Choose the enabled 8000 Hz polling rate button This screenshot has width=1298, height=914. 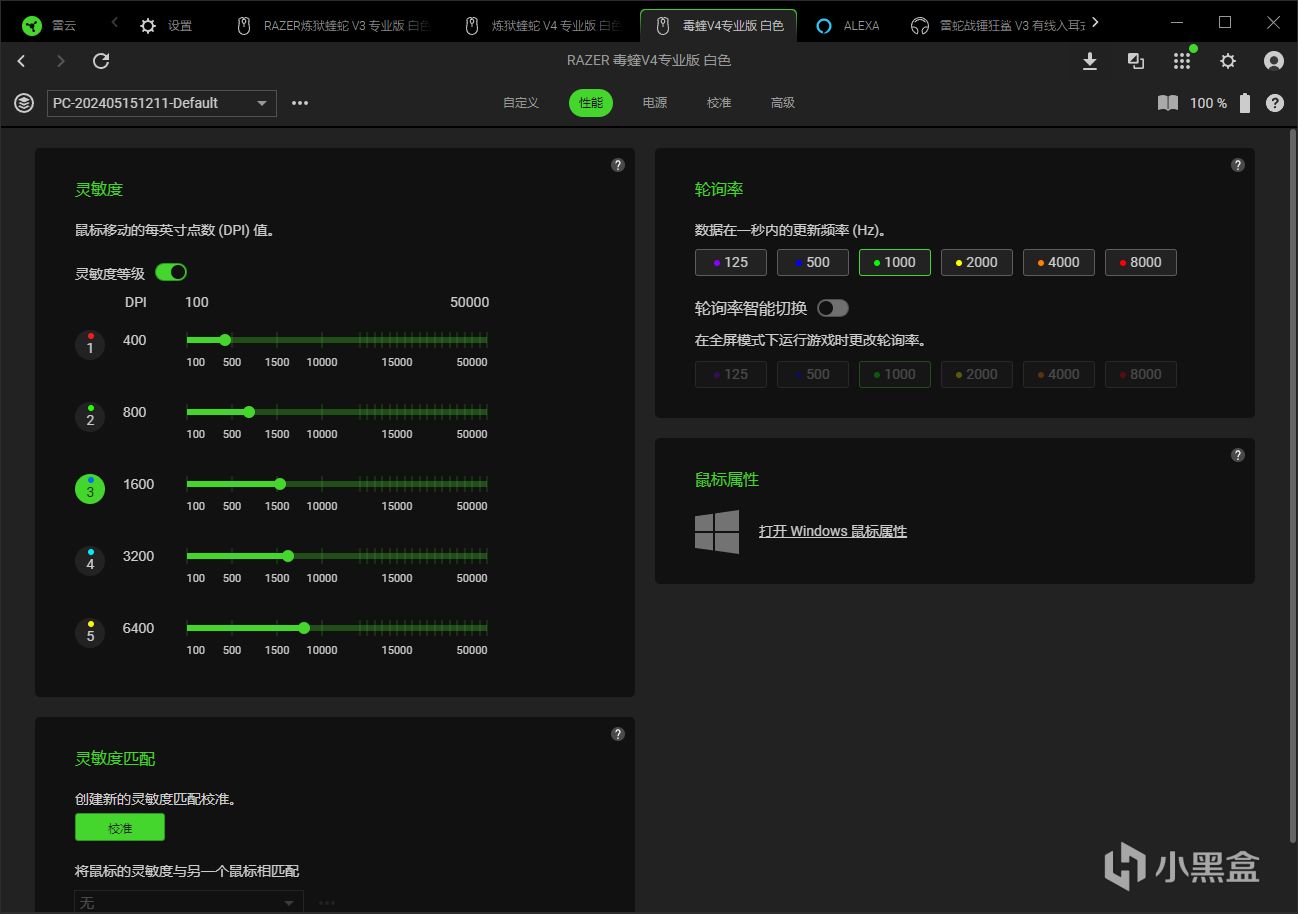[1141, 262]
